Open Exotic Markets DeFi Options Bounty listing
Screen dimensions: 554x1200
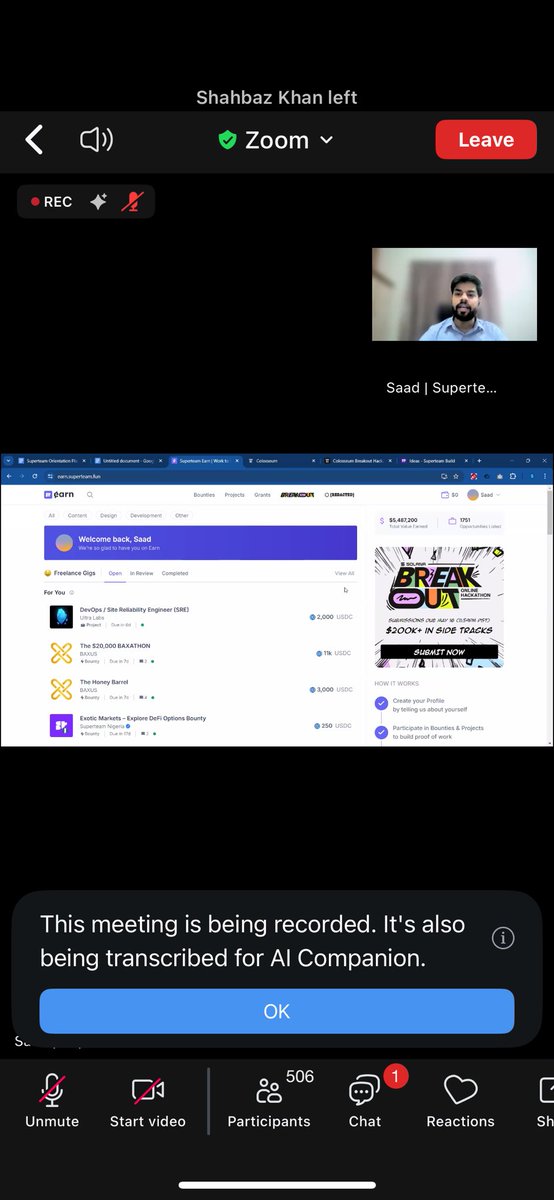coord(200,725)
